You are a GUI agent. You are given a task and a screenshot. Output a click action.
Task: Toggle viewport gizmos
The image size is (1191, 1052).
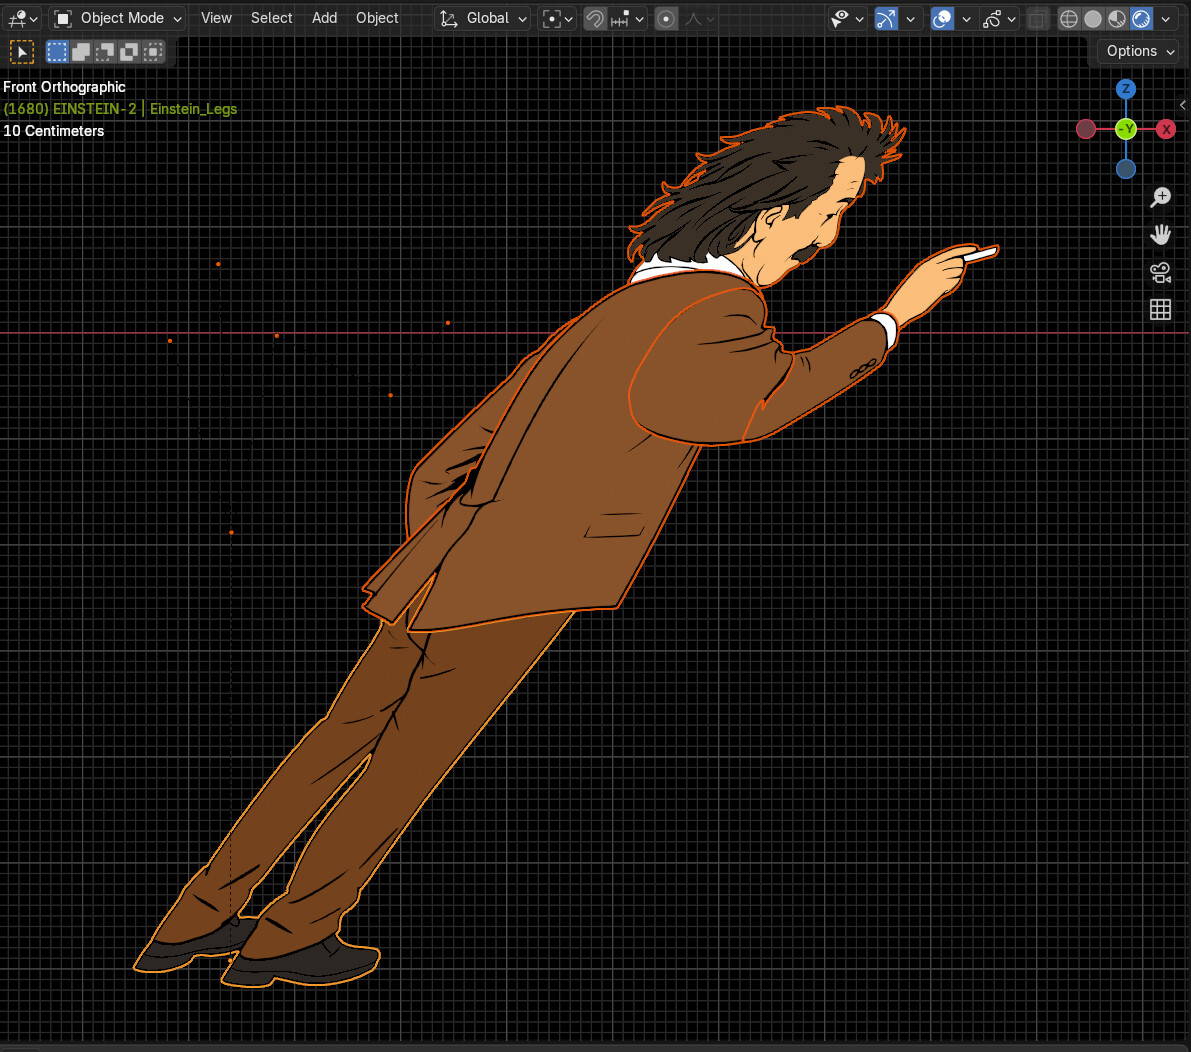pos(886,18)
